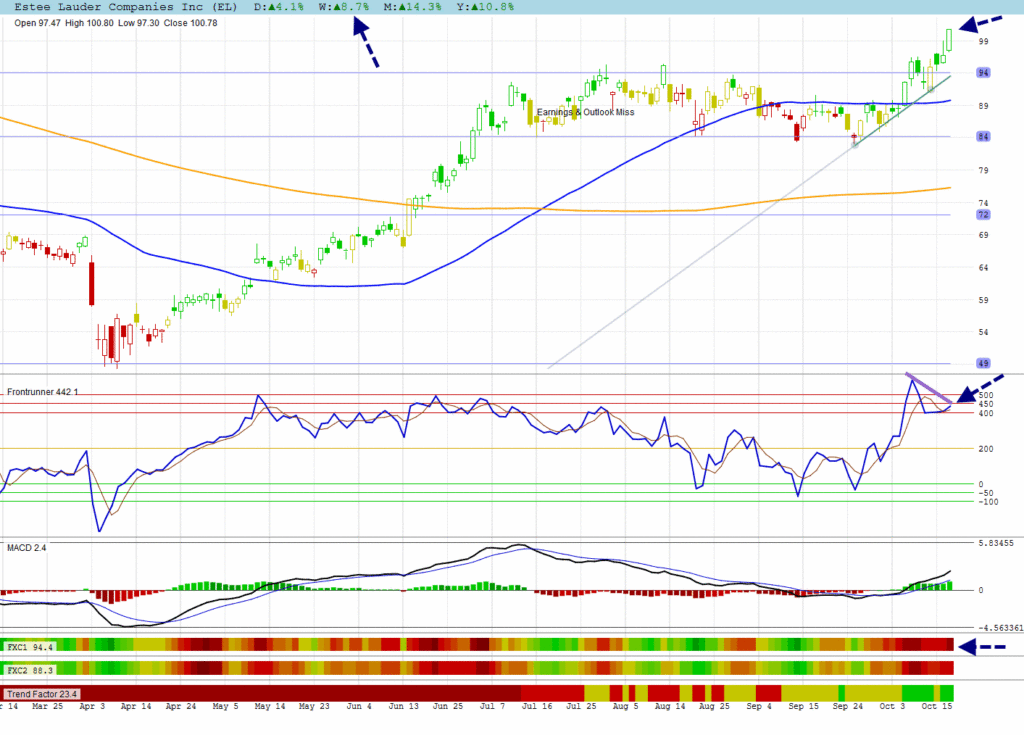This screenshot has height=735, width=1024.
Task: Click the dashed arrow pointing at weekly change
Action: (x=365, y=43)
